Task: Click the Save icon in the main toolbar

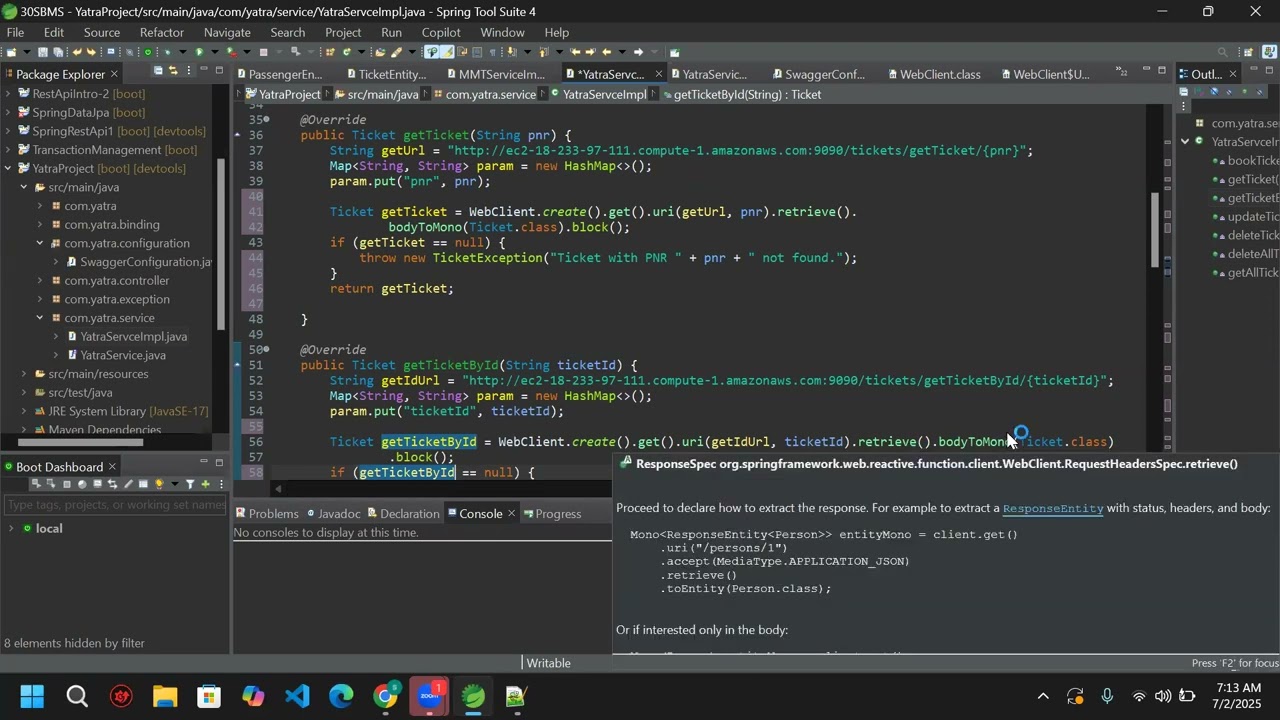Action: coord(42,52)
